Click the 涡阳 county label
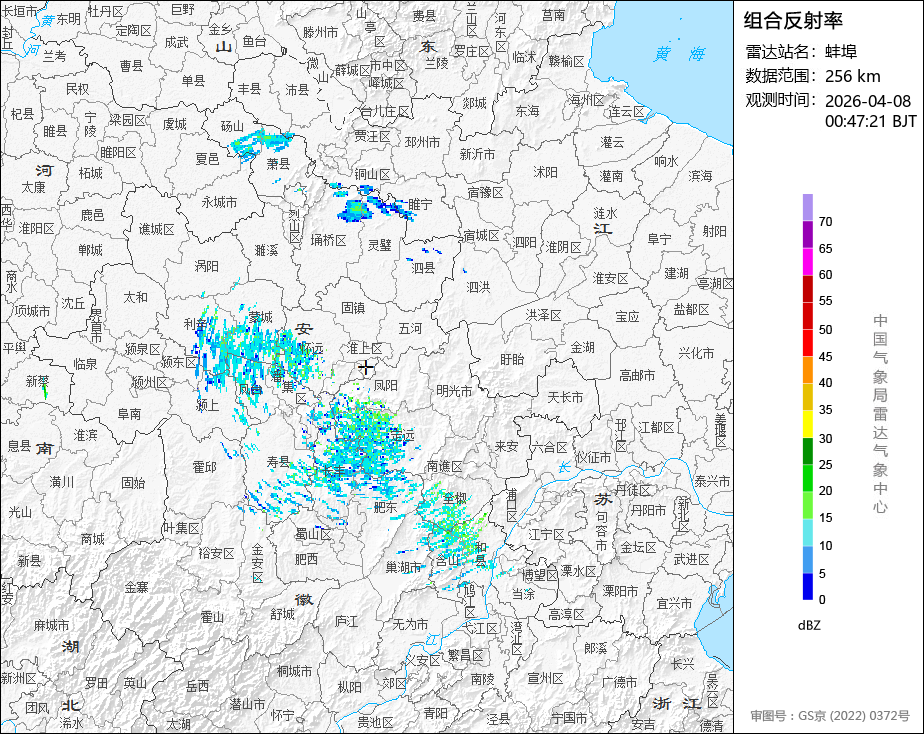This screenshot has height=734, width=924. [x=206, y=266]
